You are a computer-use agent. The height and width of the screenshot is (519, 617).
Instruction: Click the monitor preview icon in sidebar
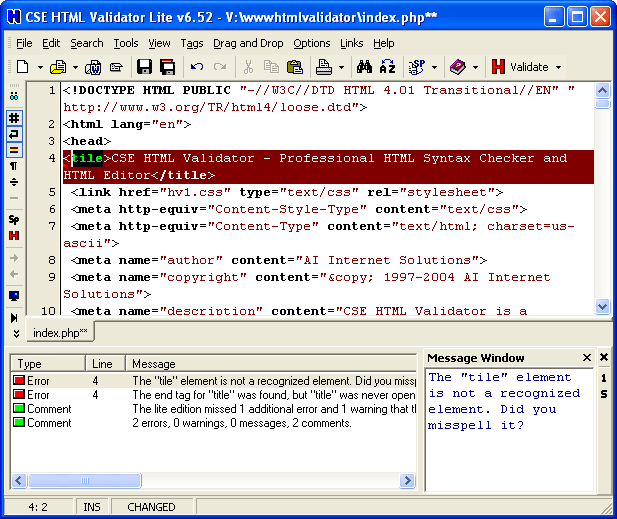14,296
